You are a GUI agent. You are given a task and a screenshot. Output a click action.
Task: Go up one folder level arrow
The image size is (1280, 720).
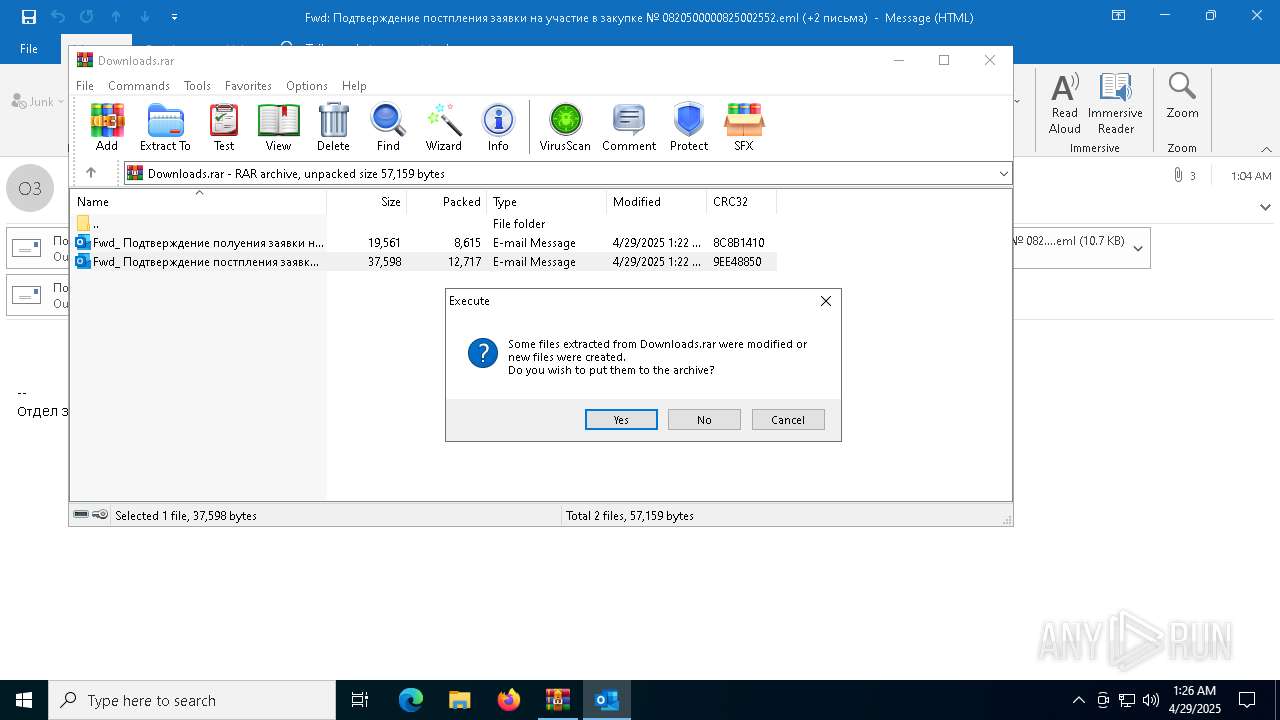(x=91, y=173)
